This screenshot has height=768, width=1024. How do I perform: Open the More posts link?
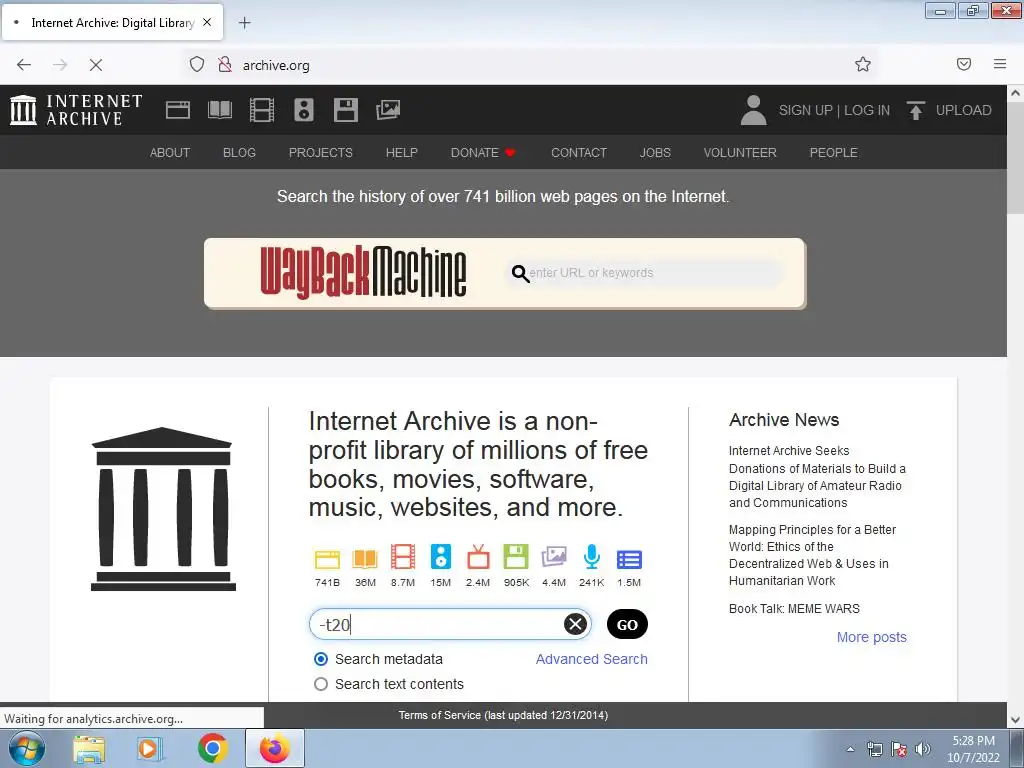pos(872,637)
